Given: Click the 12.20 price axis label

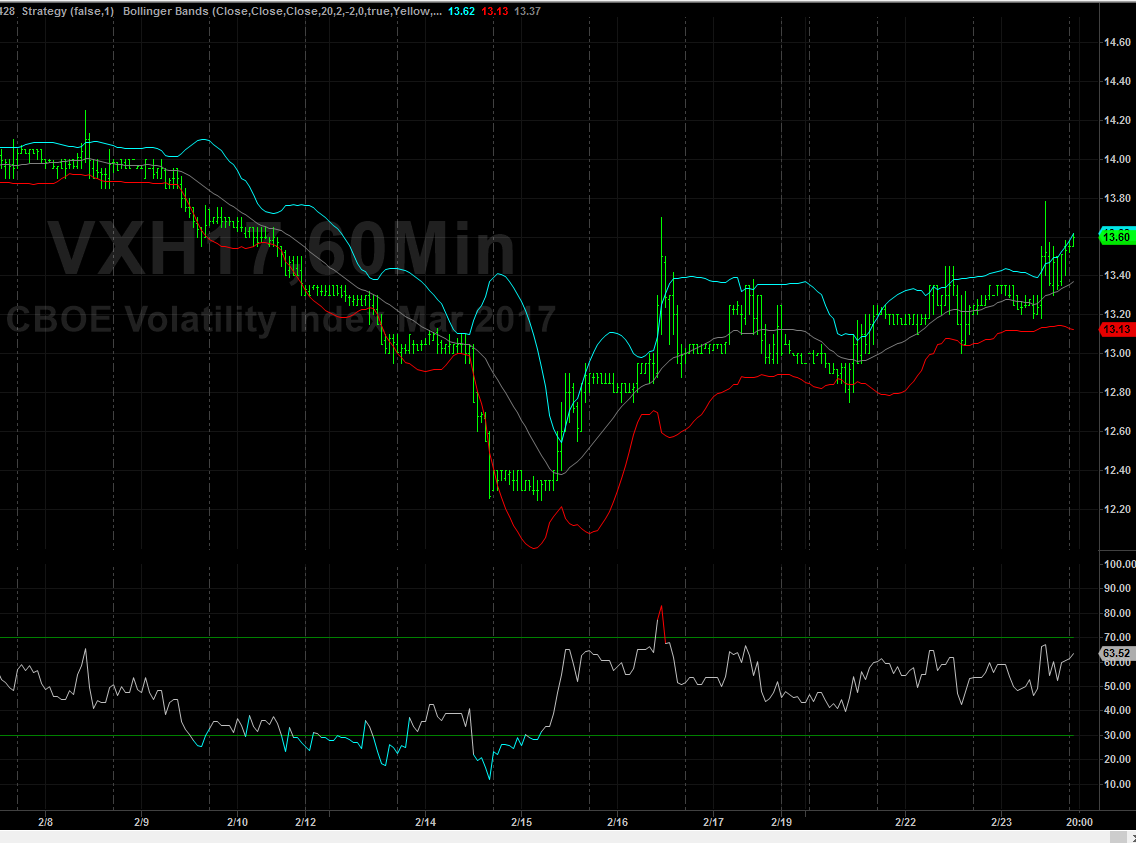Looking at the screenshot, I should click(1116, 509).
